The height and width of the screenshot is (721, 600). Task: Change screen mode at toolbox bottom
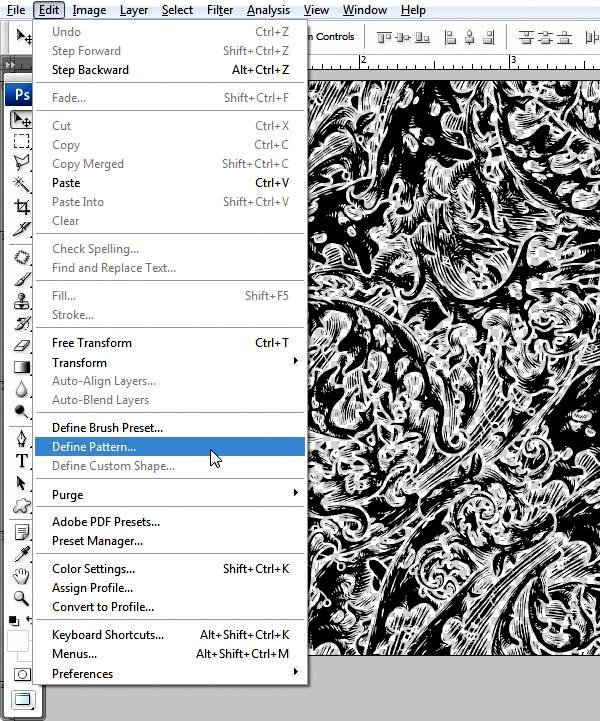22,699
